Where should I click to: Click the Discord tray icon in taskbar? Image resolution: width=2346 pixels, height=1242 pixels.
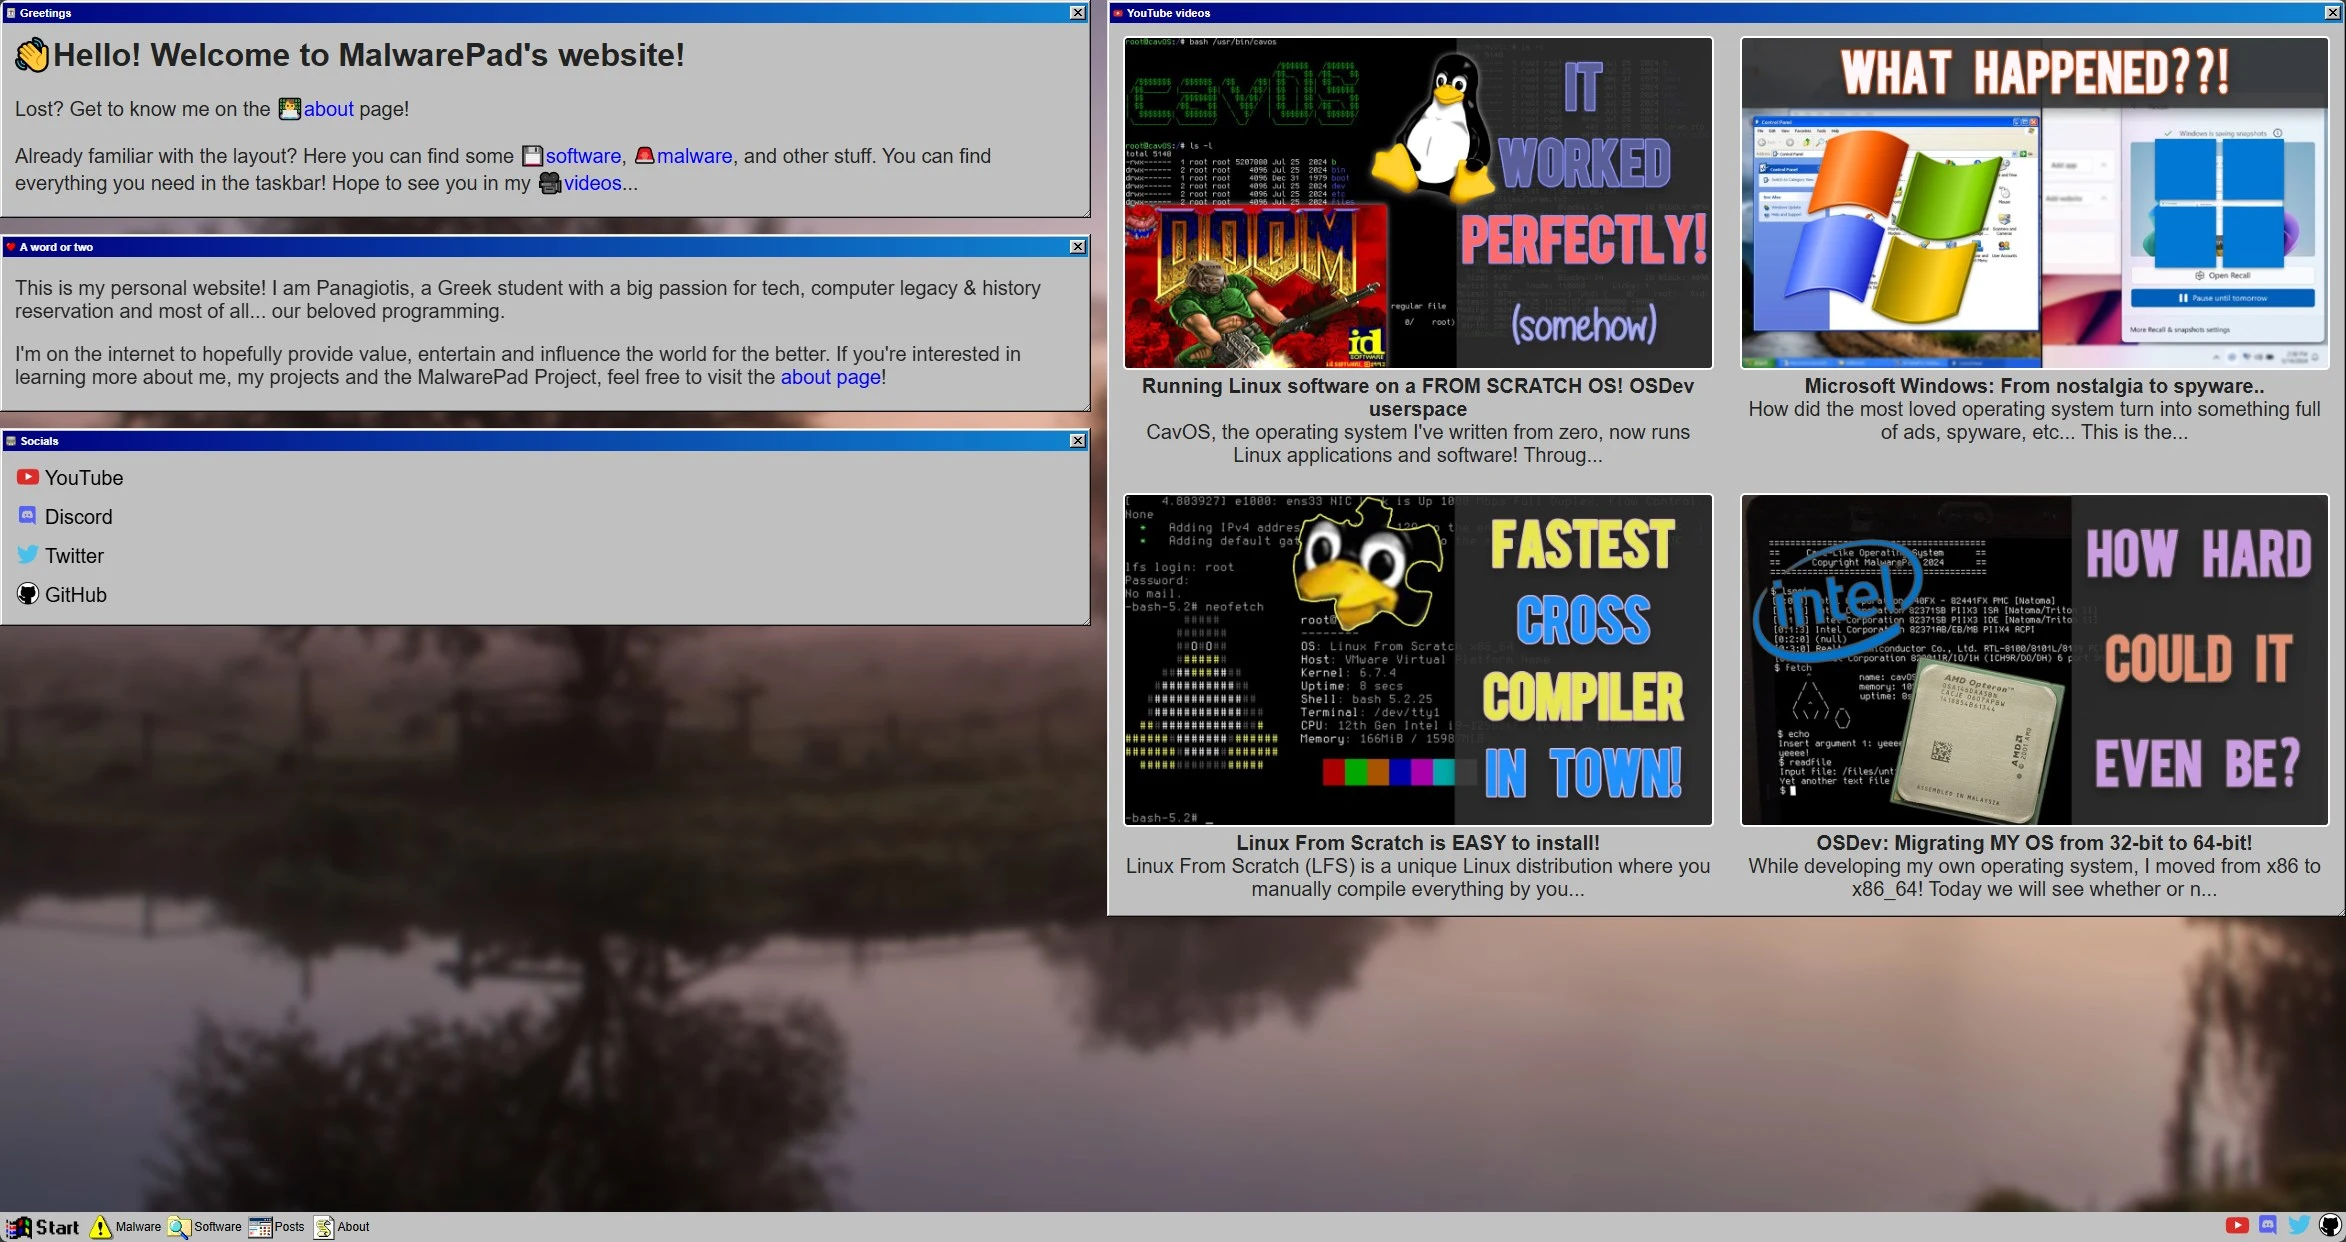click(x=2268, y=1225)
